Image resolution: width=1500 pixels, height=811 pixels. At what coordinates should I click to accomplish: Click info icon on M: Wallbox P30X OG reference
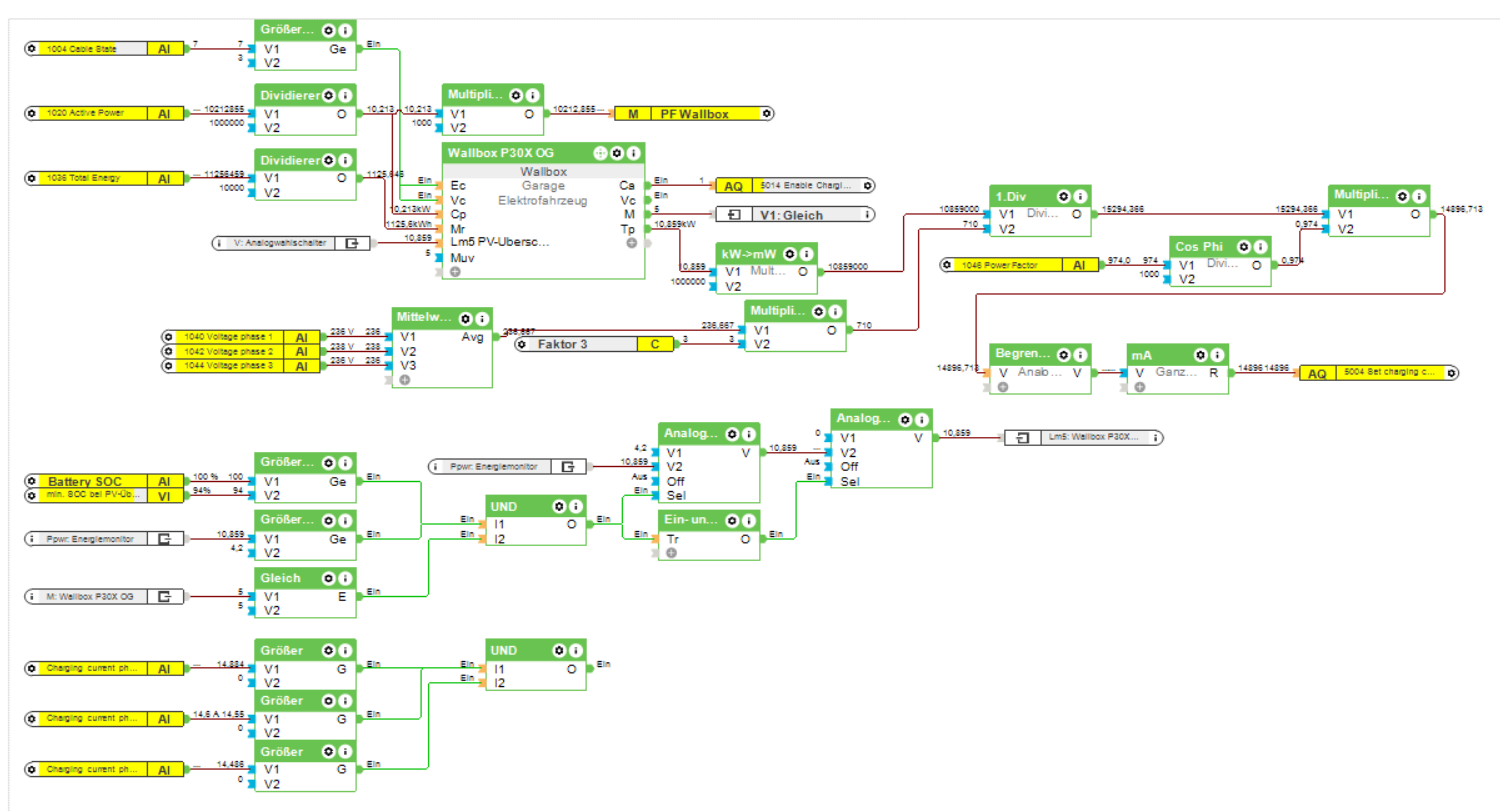coord(30,597)
